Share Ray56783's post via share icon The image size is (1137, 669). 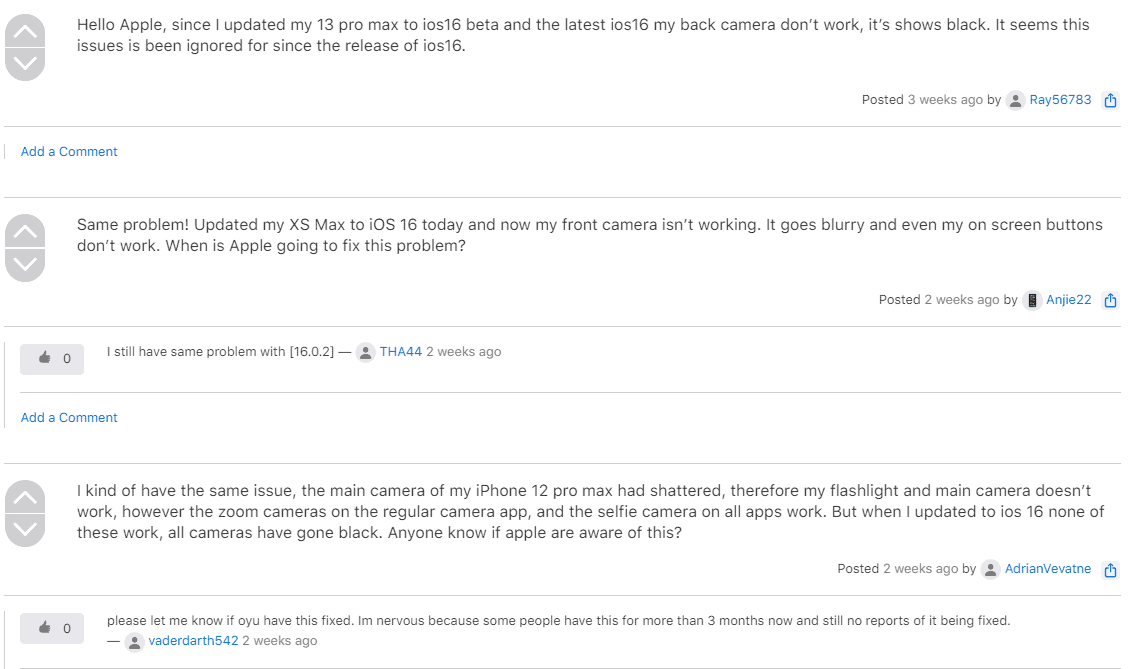(x=1110, y=100)
